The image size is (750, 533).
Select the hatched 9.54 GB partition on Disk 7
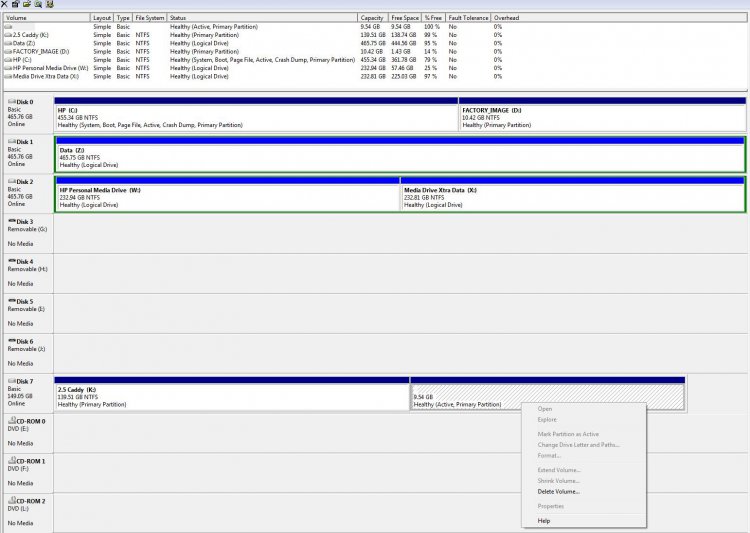[548, 393]
